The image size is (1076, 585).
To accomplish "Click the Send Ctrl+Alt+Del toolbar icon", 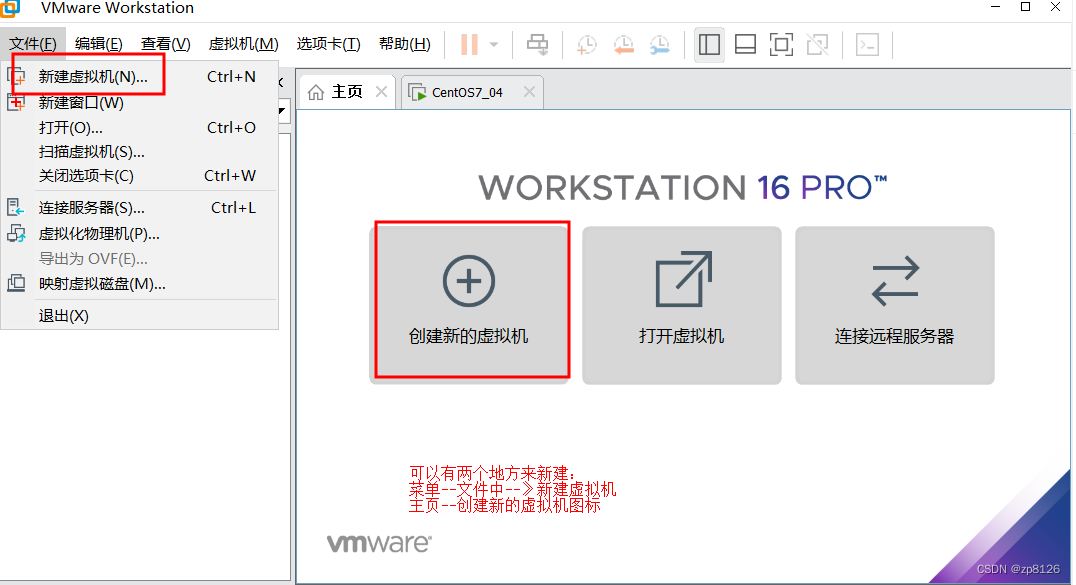I will coord(537,45).
